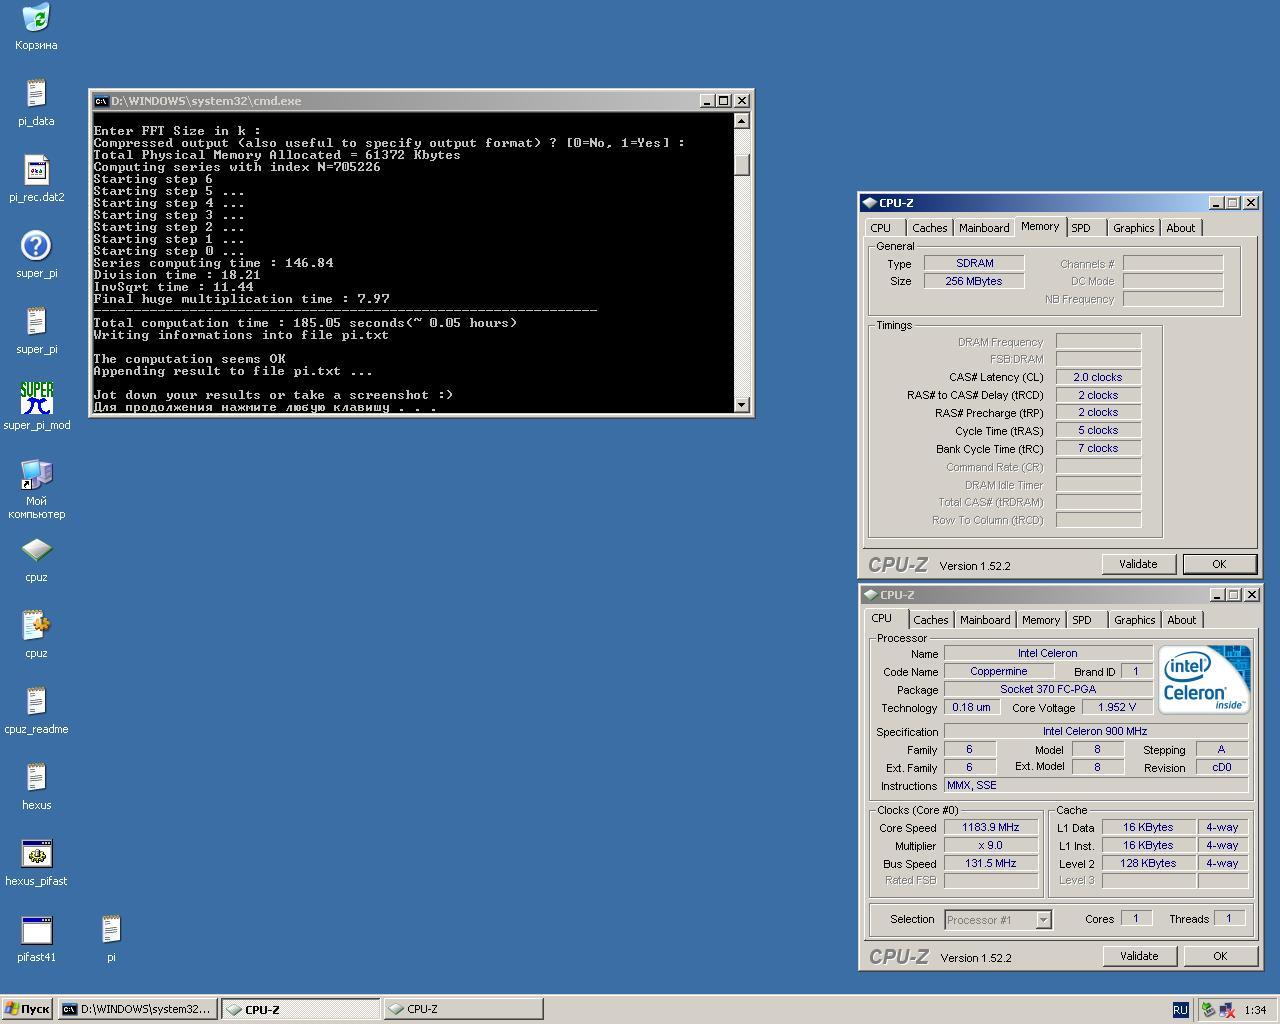Open the pi text file icon
The image size is (1280, 1024).
click(x=111, y=930)
